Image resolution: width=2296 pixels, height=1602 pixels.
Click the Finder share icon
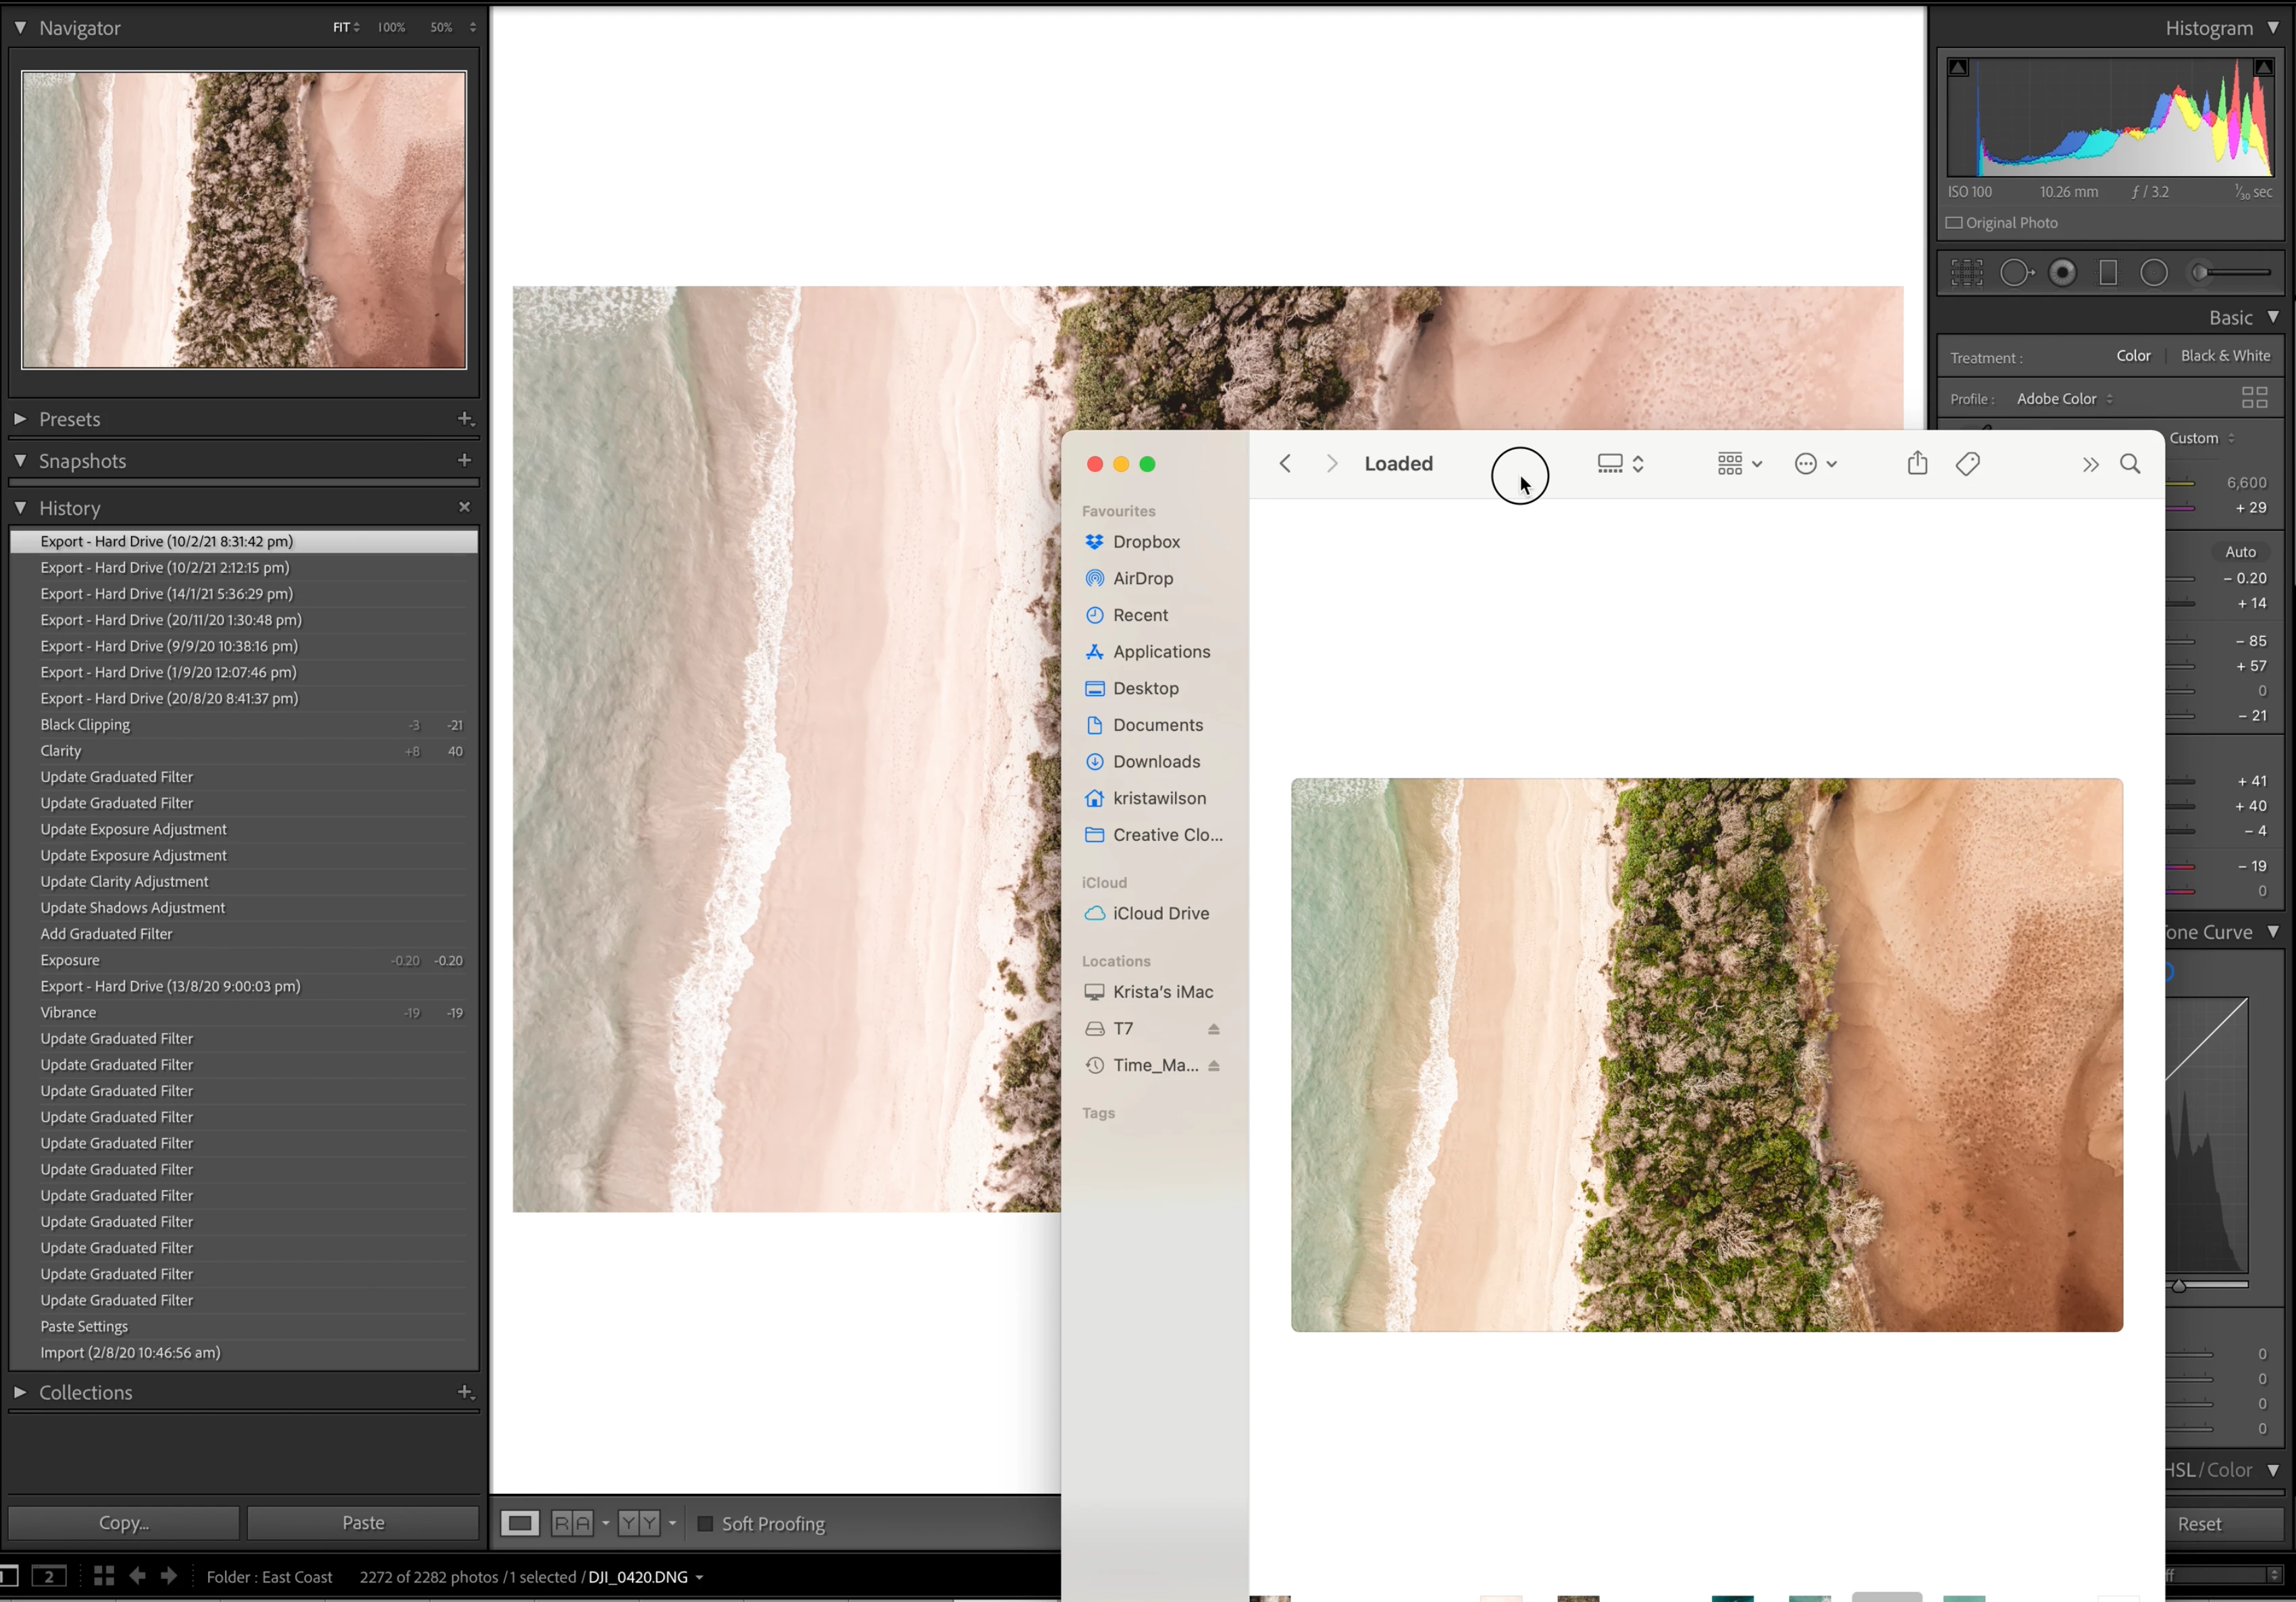(1917, 464)
